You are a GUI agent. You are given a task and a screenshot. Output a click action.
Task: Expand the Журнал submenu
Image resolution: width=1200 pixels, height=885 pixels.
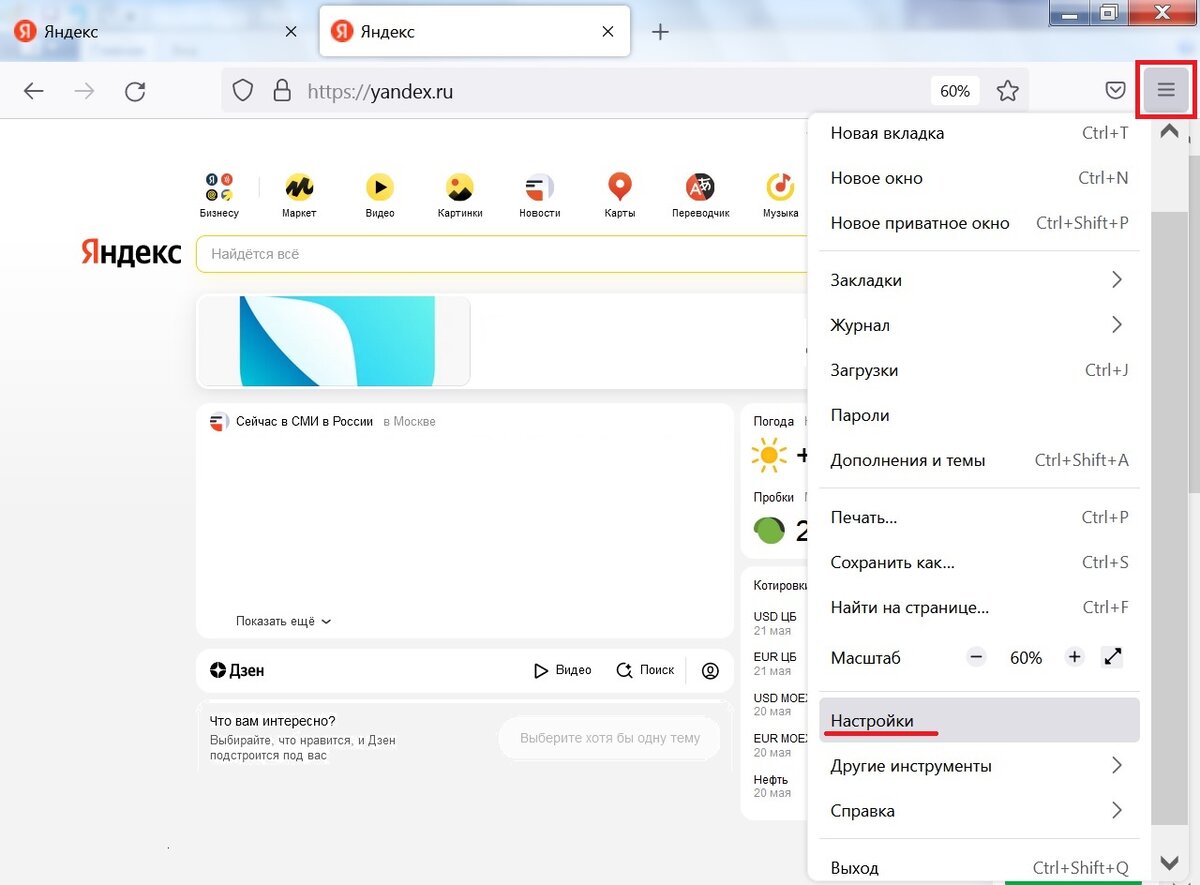(x=979, y=325)
